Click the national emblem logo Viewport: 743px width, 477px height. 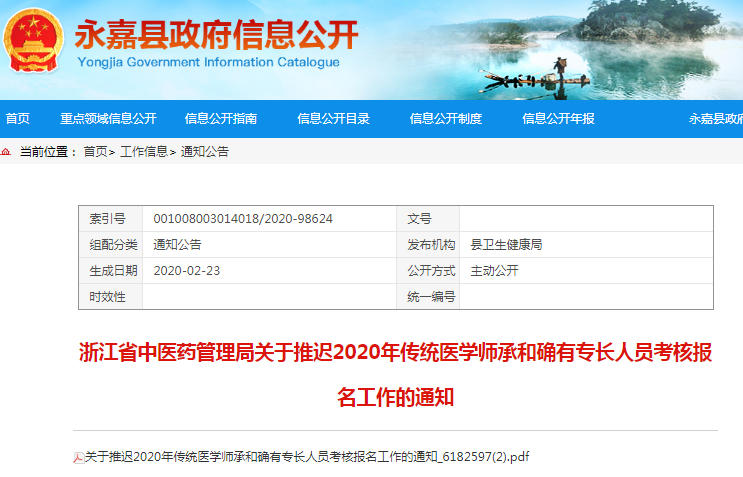pyautogui.click(x=35, y=41)
